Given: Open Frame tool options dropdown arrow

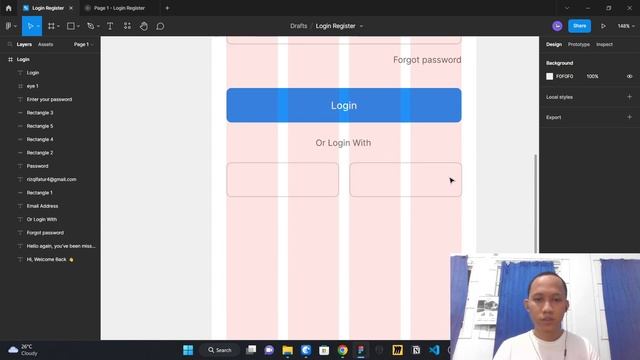Looking at the screenshot, I should pyautogui.click(x=58, y=27).
